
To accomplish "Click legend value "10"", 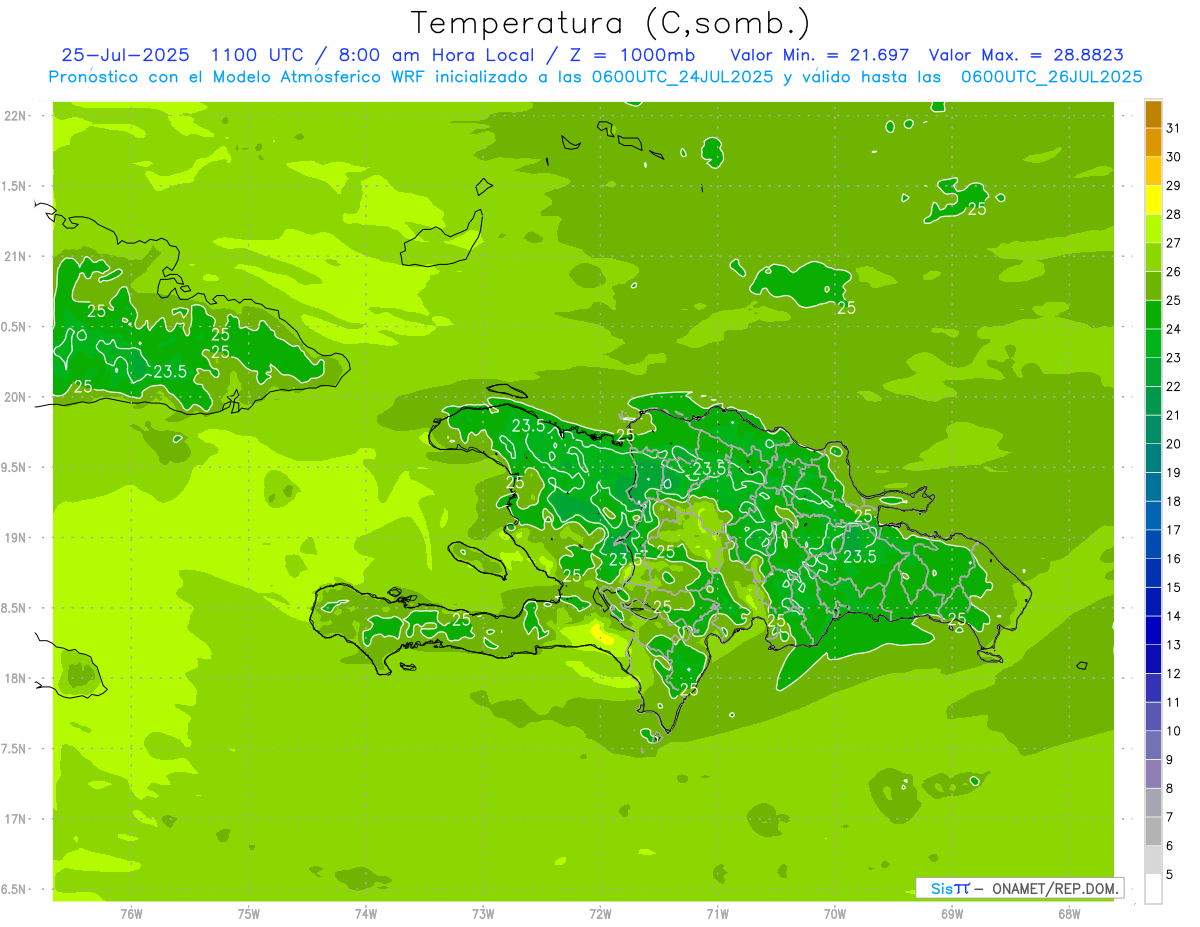I will click(x=1174, y=731).
